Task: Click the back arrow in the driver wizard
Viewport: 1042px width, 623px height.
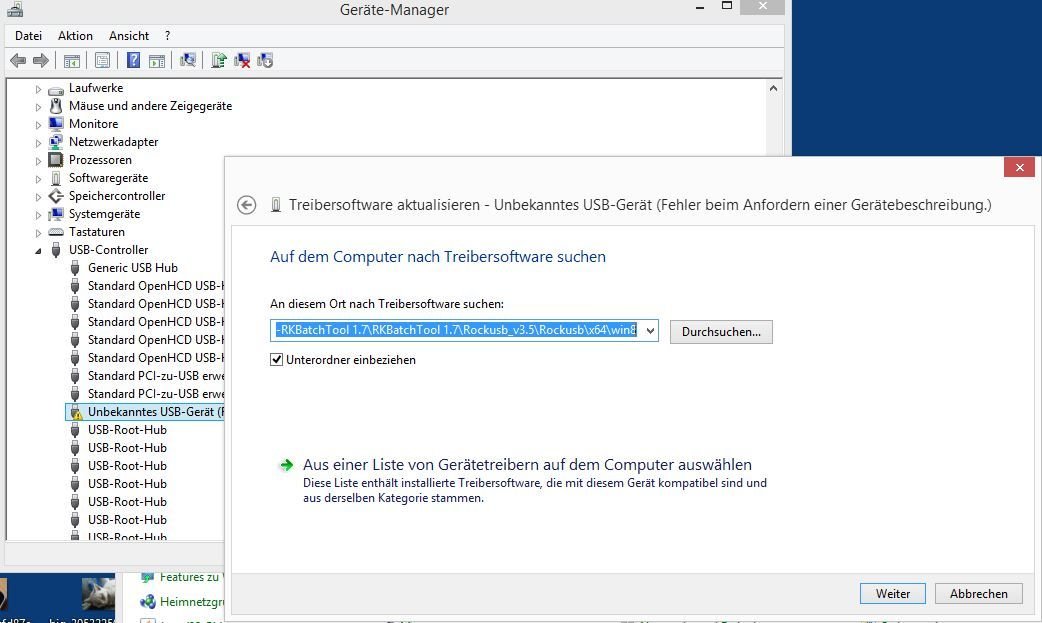Action: 246,205
